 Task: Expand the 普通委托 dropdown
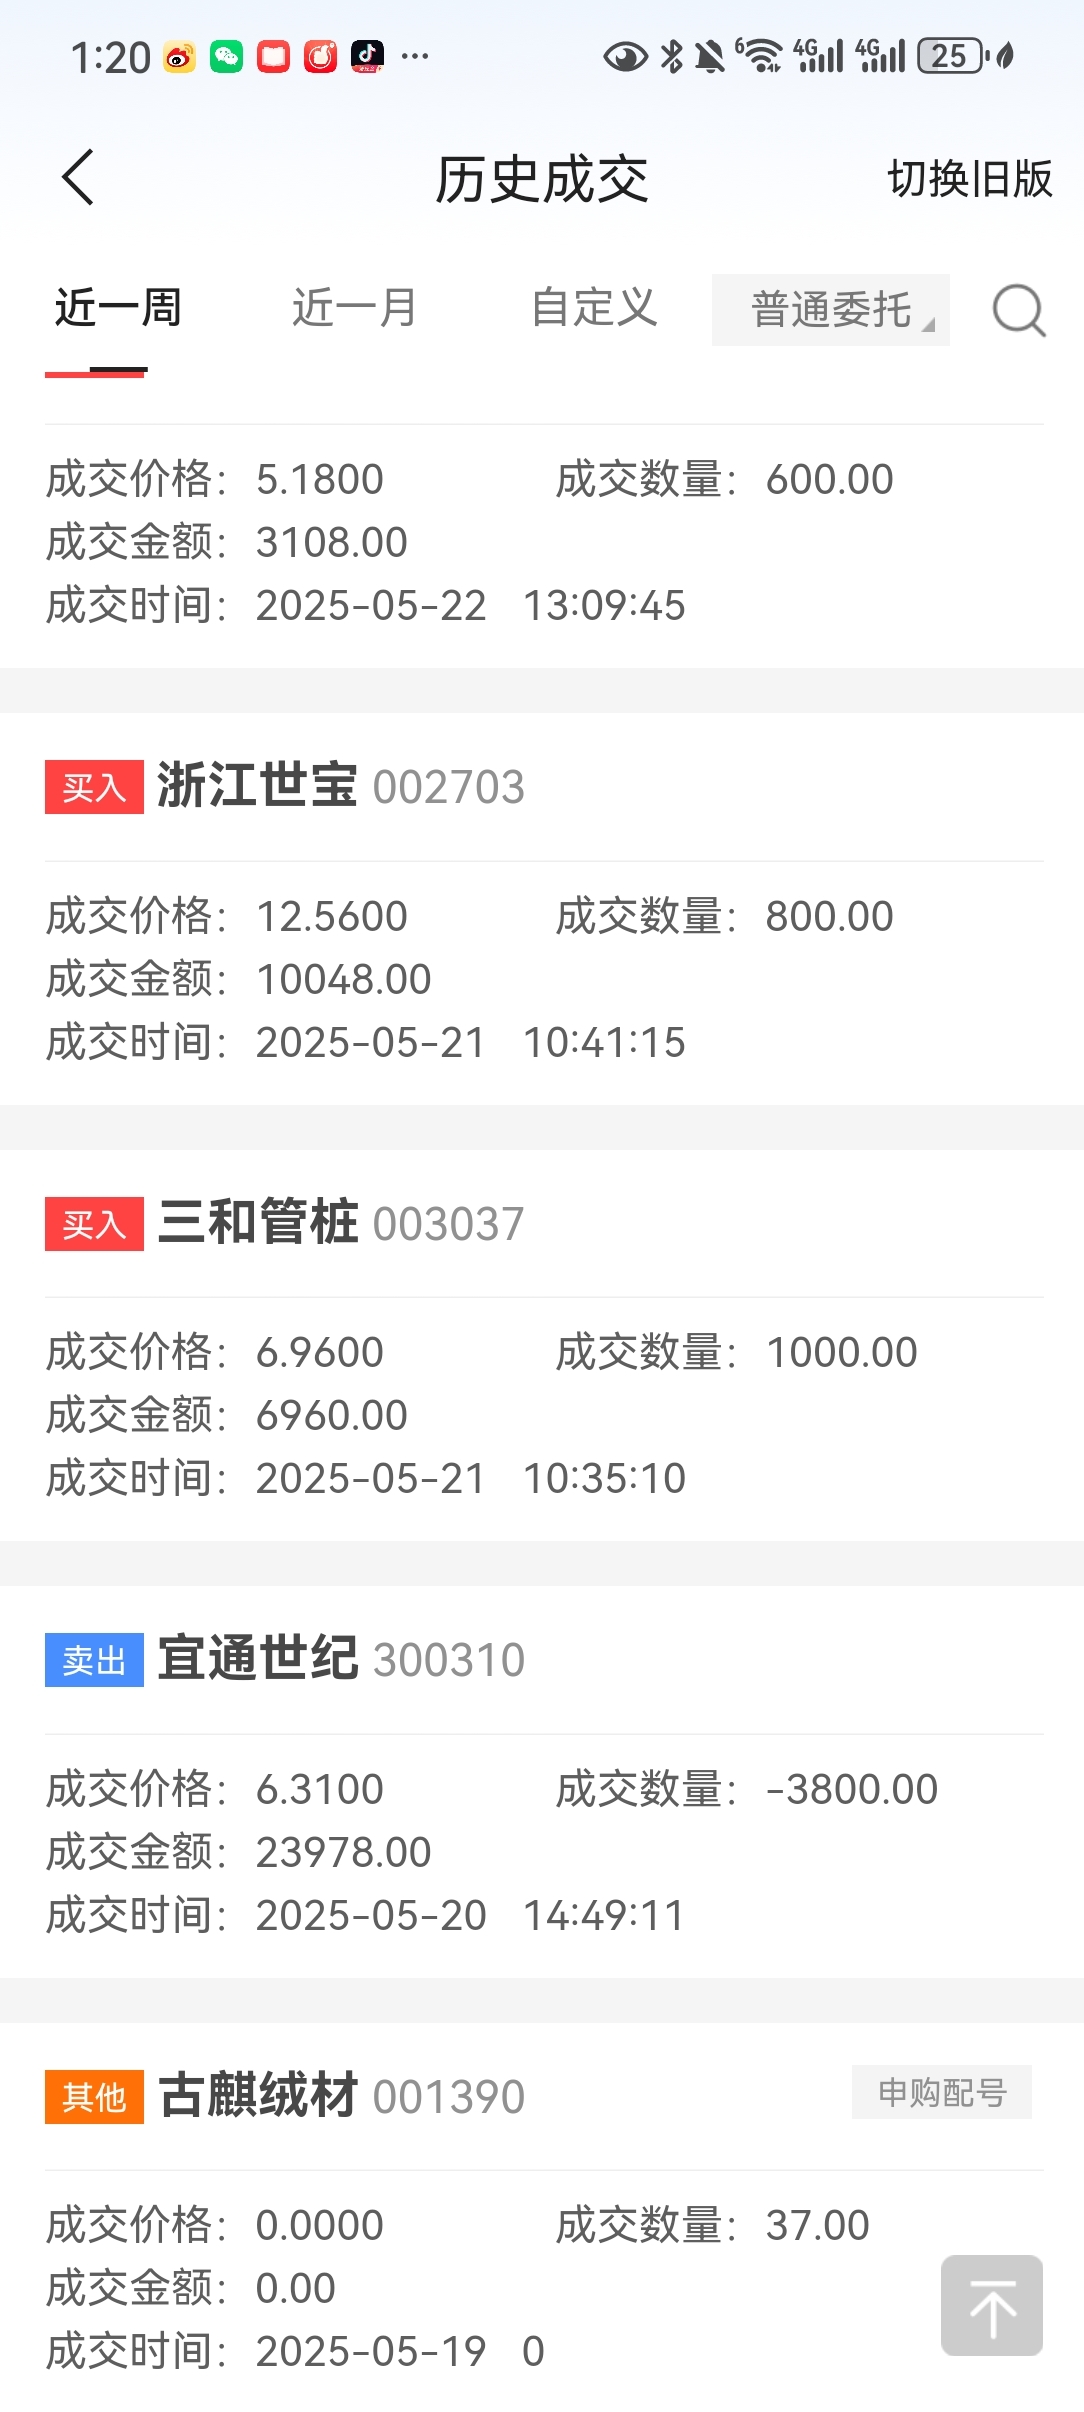(831, 310)
